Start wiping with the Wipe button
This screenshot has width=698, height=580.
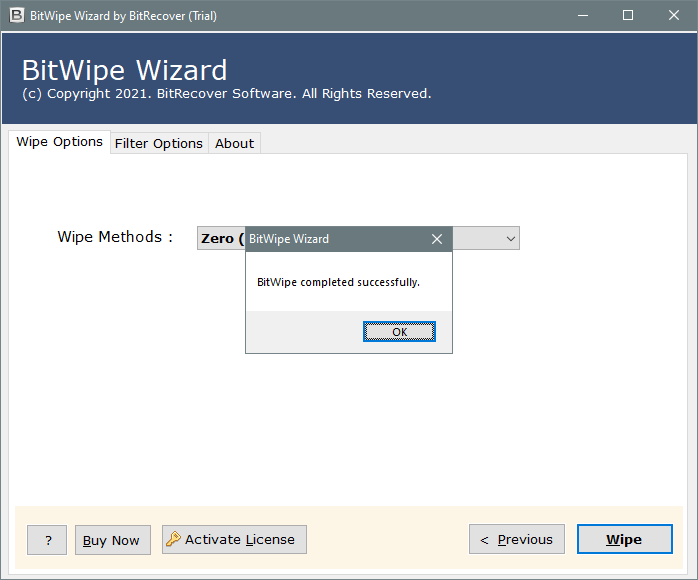point(625,539)
